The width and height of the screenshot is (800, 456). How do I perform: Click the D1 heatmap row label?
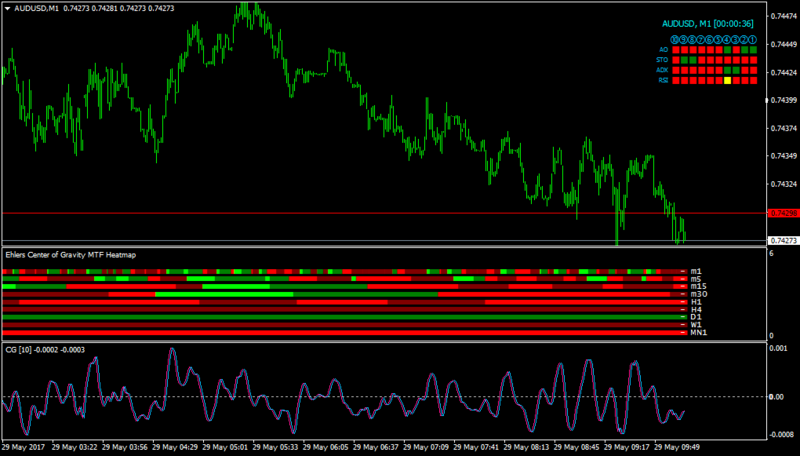tap(696, 317)
